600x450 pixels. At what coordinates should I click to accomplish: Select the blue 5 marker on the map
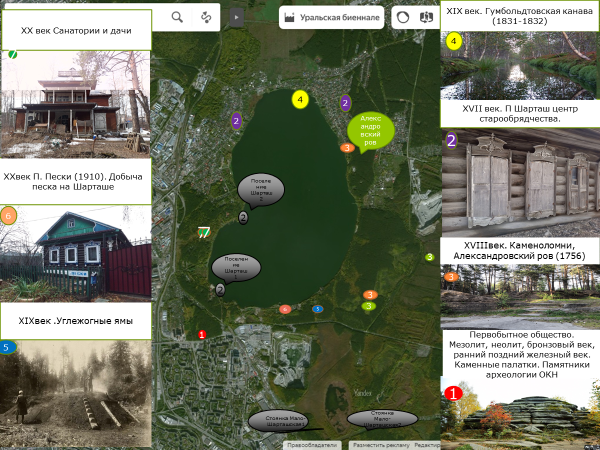click(317, 308)
